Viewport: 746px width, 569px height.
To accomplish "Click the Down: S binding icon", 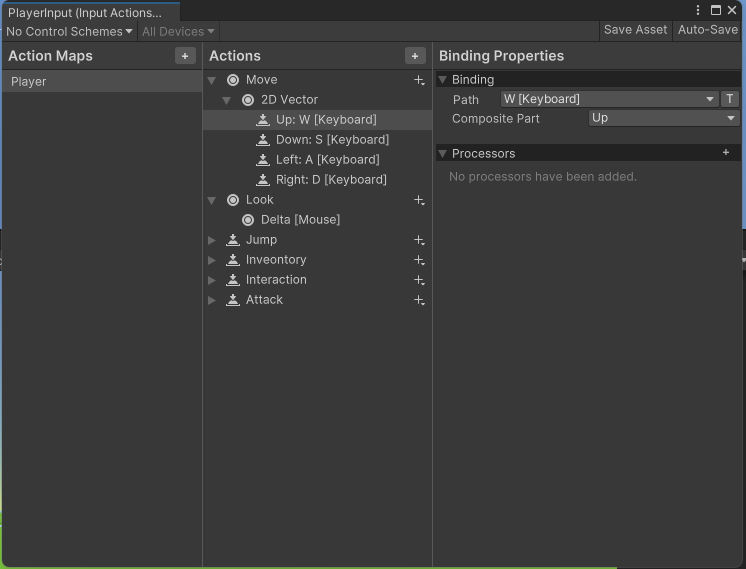I will (263, 140).
